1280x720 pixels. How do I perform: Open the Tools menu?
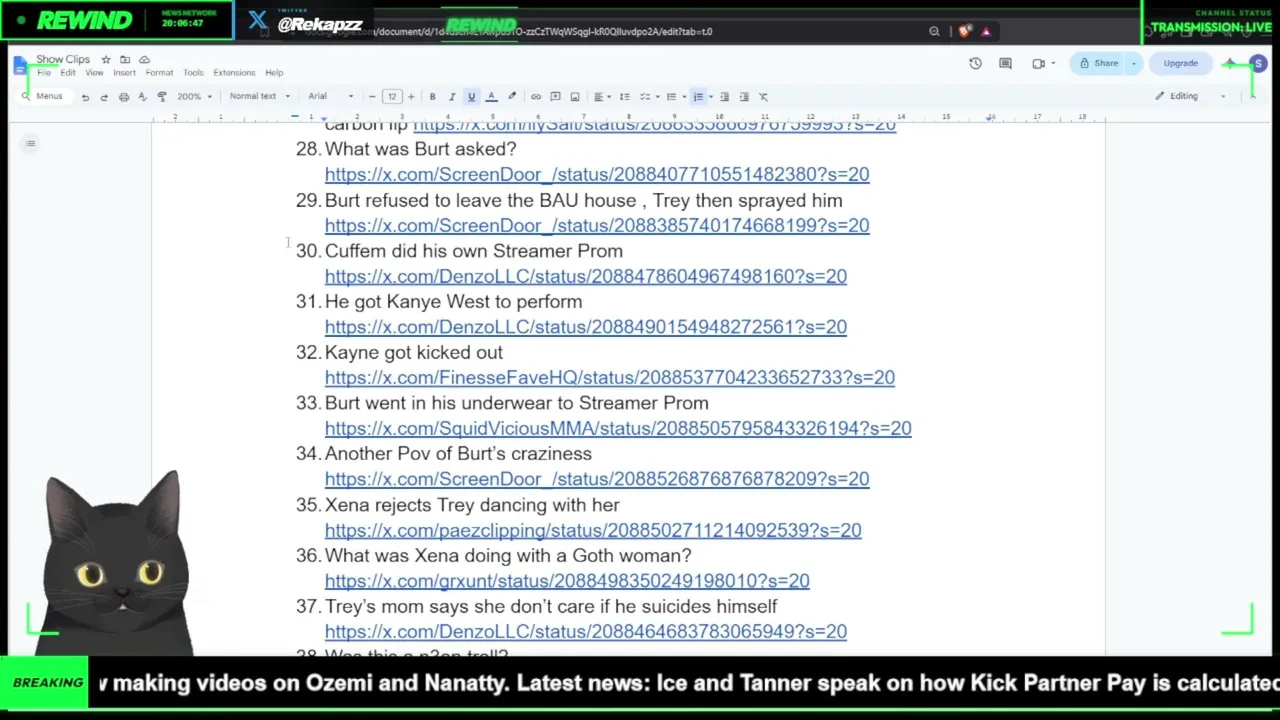pos(193,73)
